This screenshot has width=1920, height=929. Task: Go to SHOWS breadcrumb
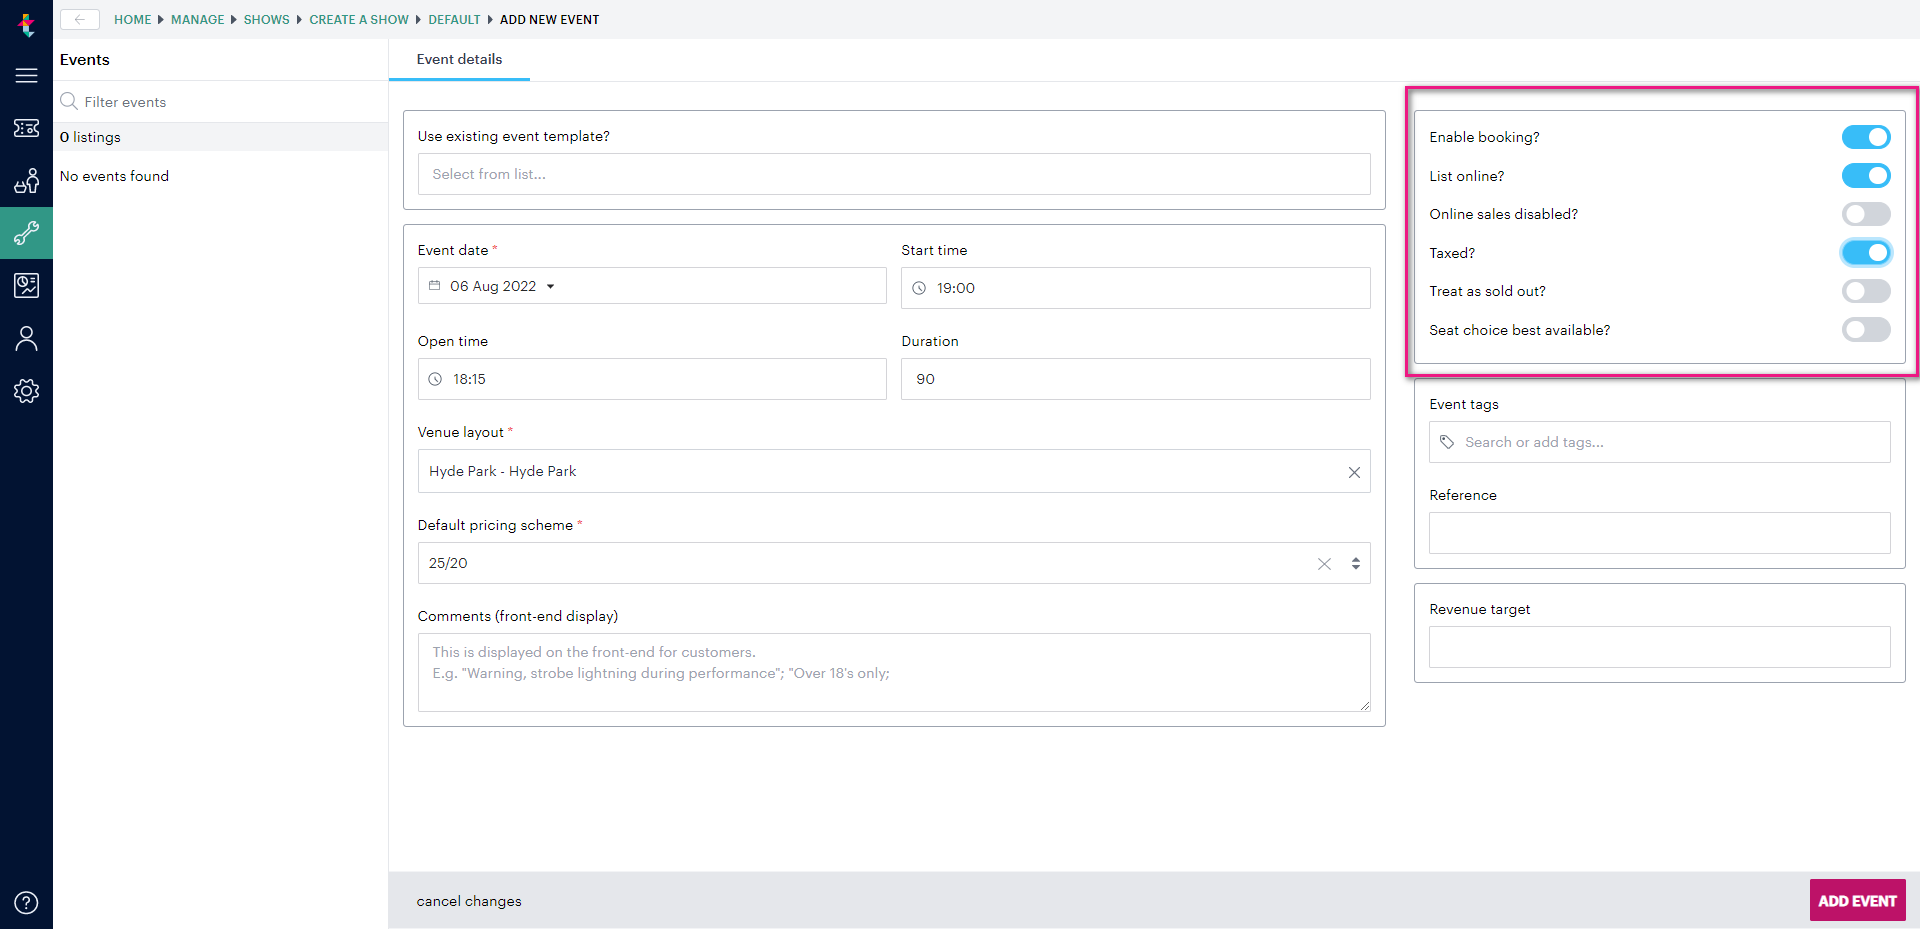click(x=266, y=20)
